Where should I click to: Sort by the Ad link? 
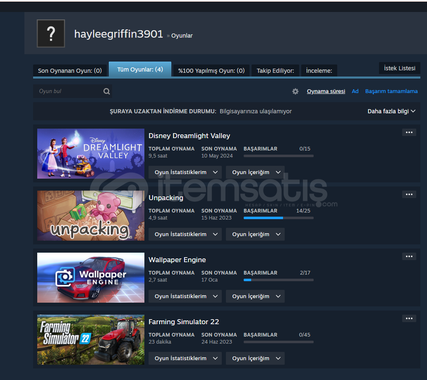[x=355, y=91]
